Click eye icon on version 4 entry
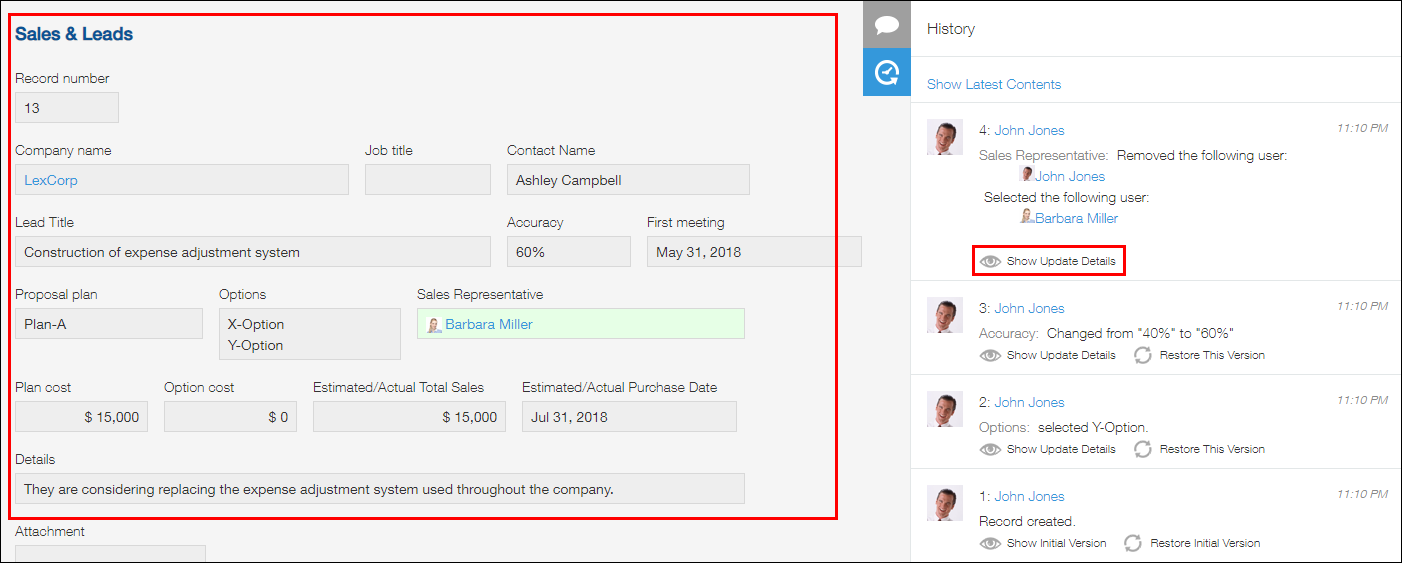This screenshot has height=563, width=1402. (x=991, y=261)
